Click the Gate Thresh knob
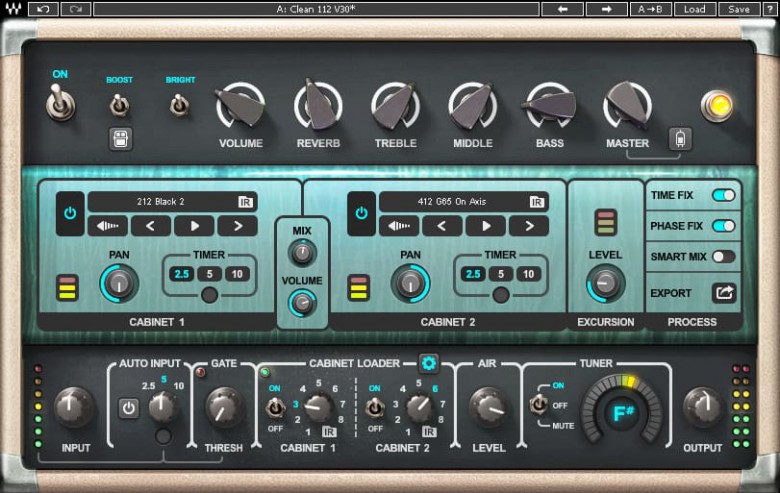This screenshot has height=493, width=780. [223, 408]
